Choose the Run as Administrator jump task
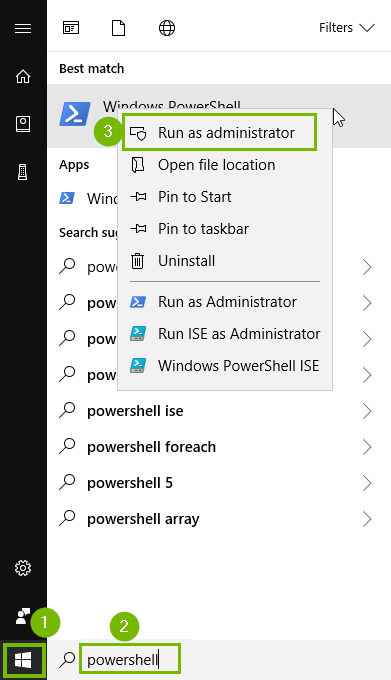Viewport: 391px width, 680px height. (x=225, y=302)
